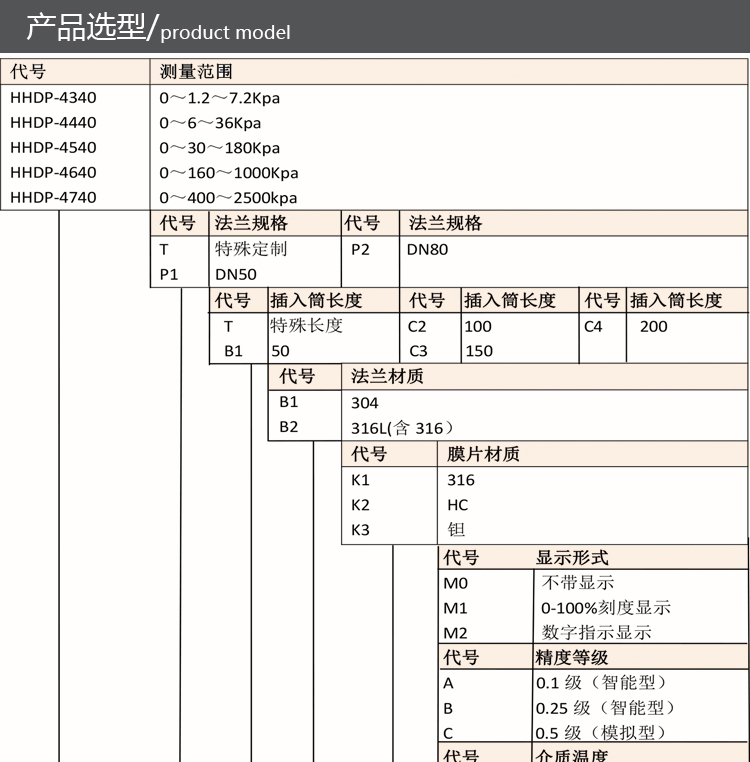750x762 pixels.
Task: Choose the HHDP-4740 model code
Action: (53, 198)
